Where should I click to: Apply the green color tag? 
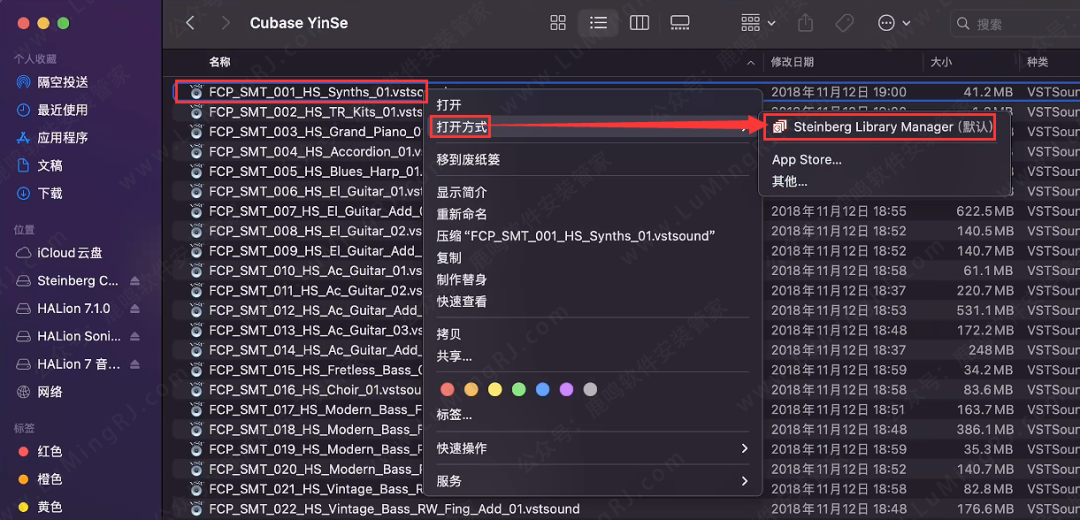519,389
